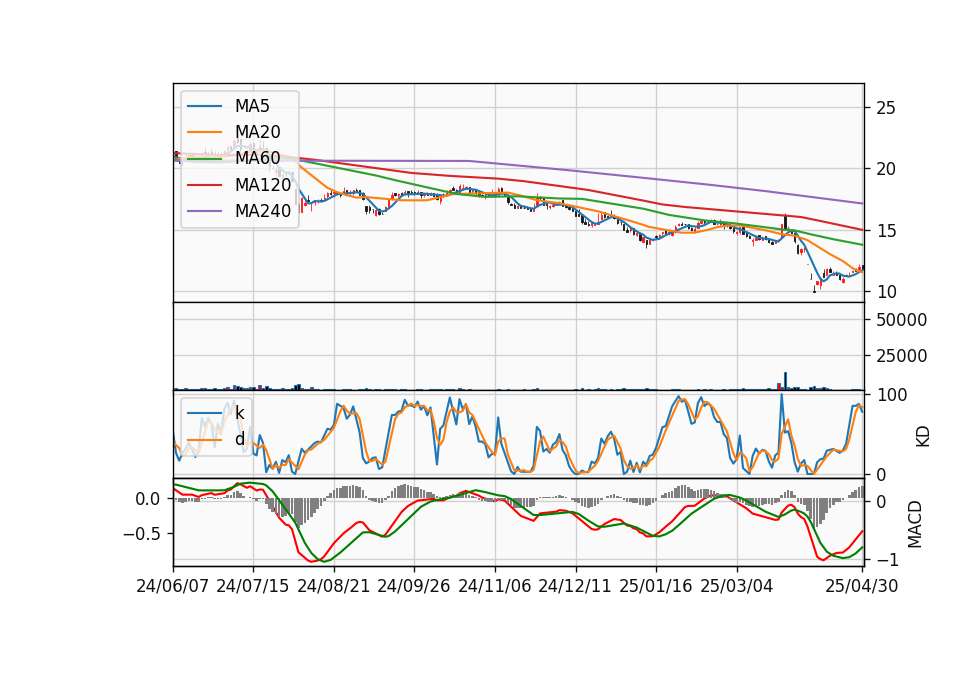Click the MA240 legend label

[263, 211]
